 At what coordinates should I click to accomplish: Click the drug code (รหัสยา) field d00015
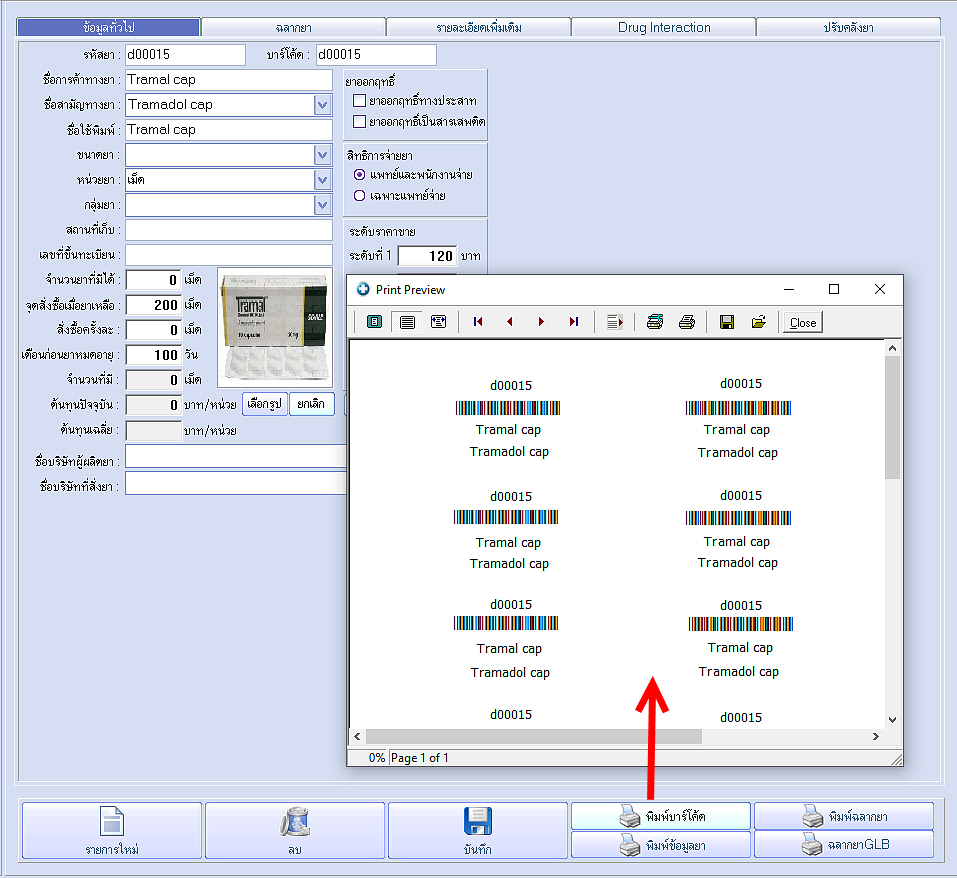[186, 54]
